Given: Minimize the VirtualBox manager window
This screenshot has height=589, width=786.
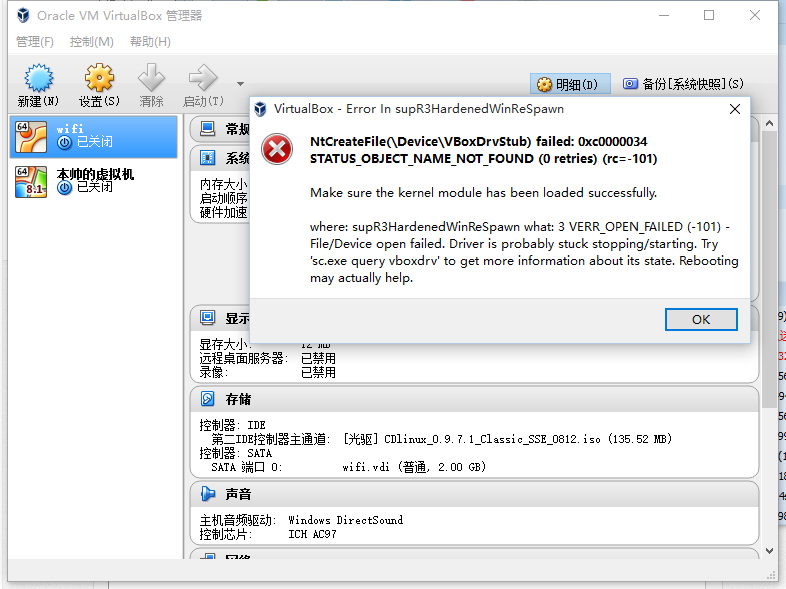Looking at the screenshot, I should point(664,16).
